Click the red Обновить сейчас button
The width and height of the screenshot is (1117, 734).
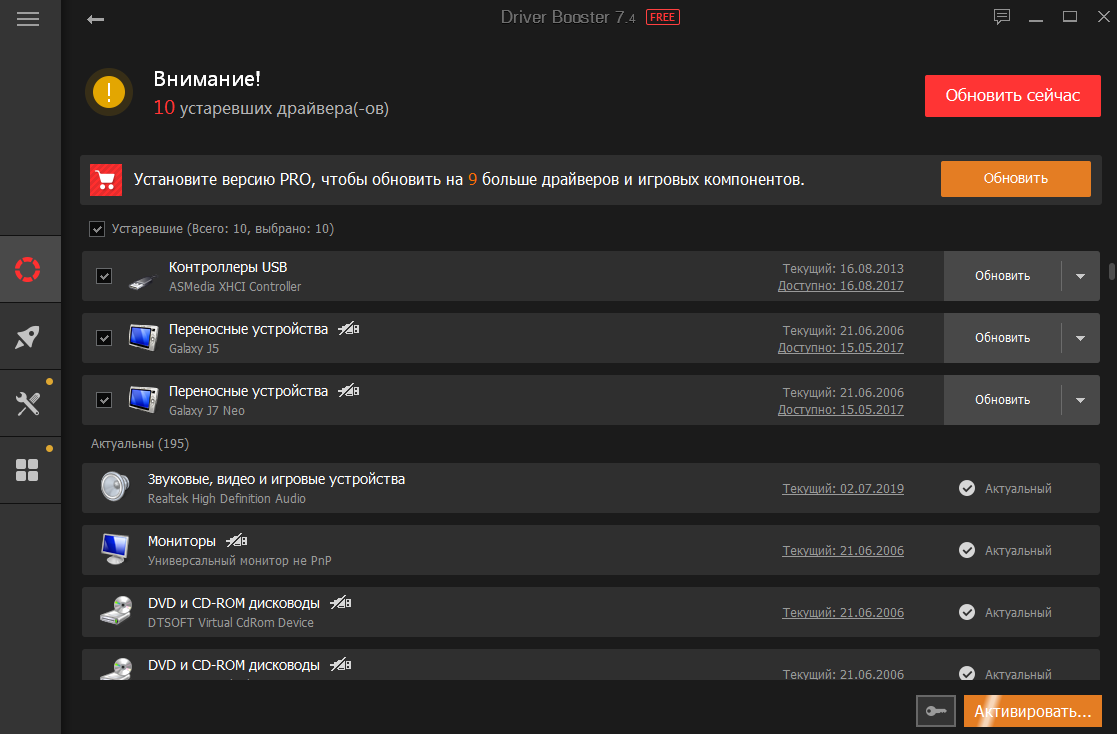coord(1012,95)
